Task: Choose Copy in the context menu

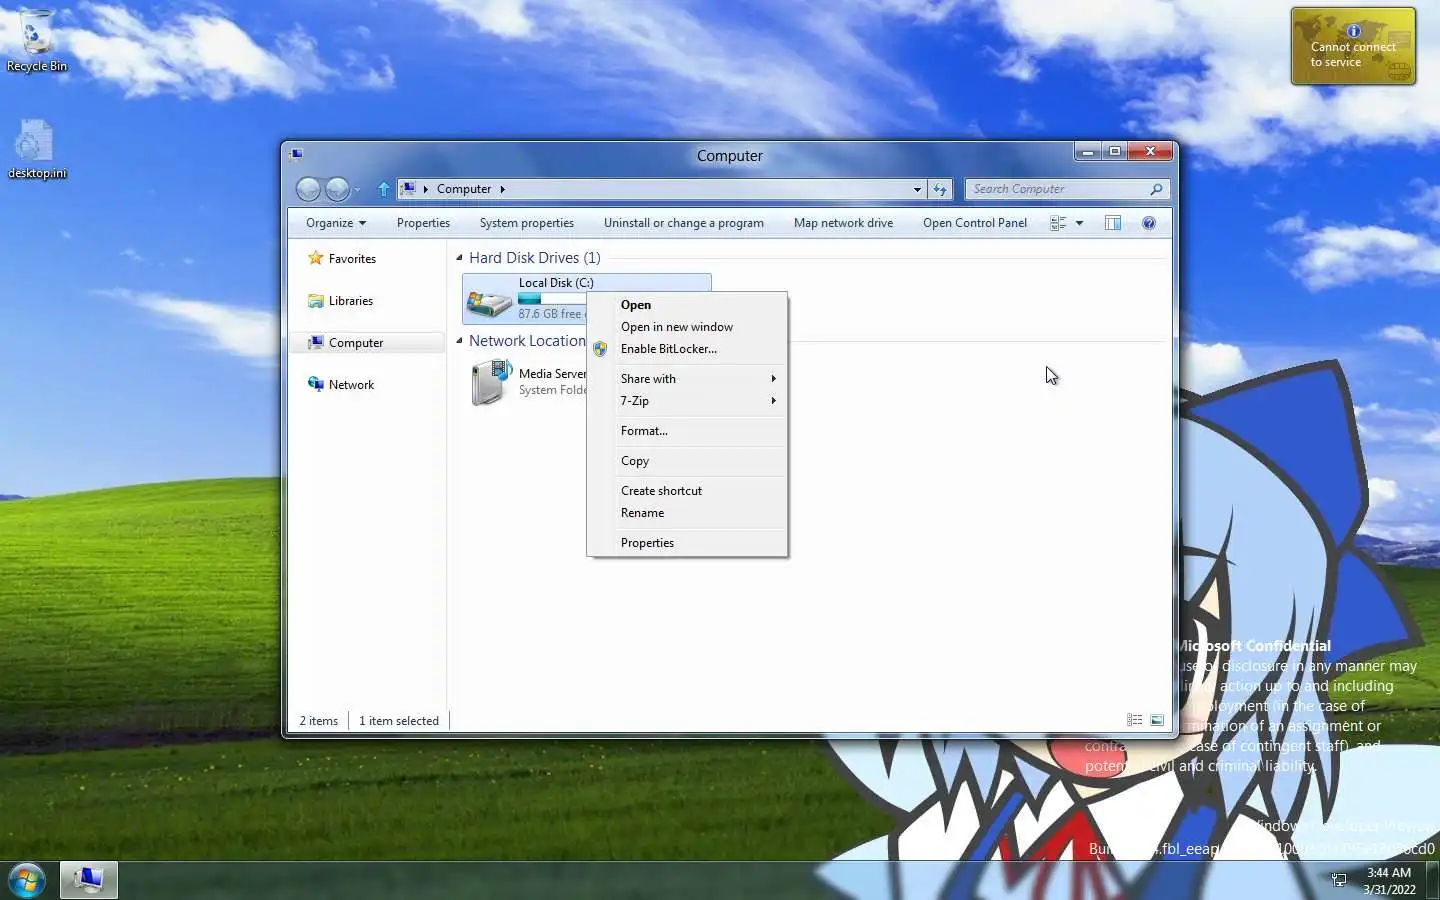Action: 687,461
